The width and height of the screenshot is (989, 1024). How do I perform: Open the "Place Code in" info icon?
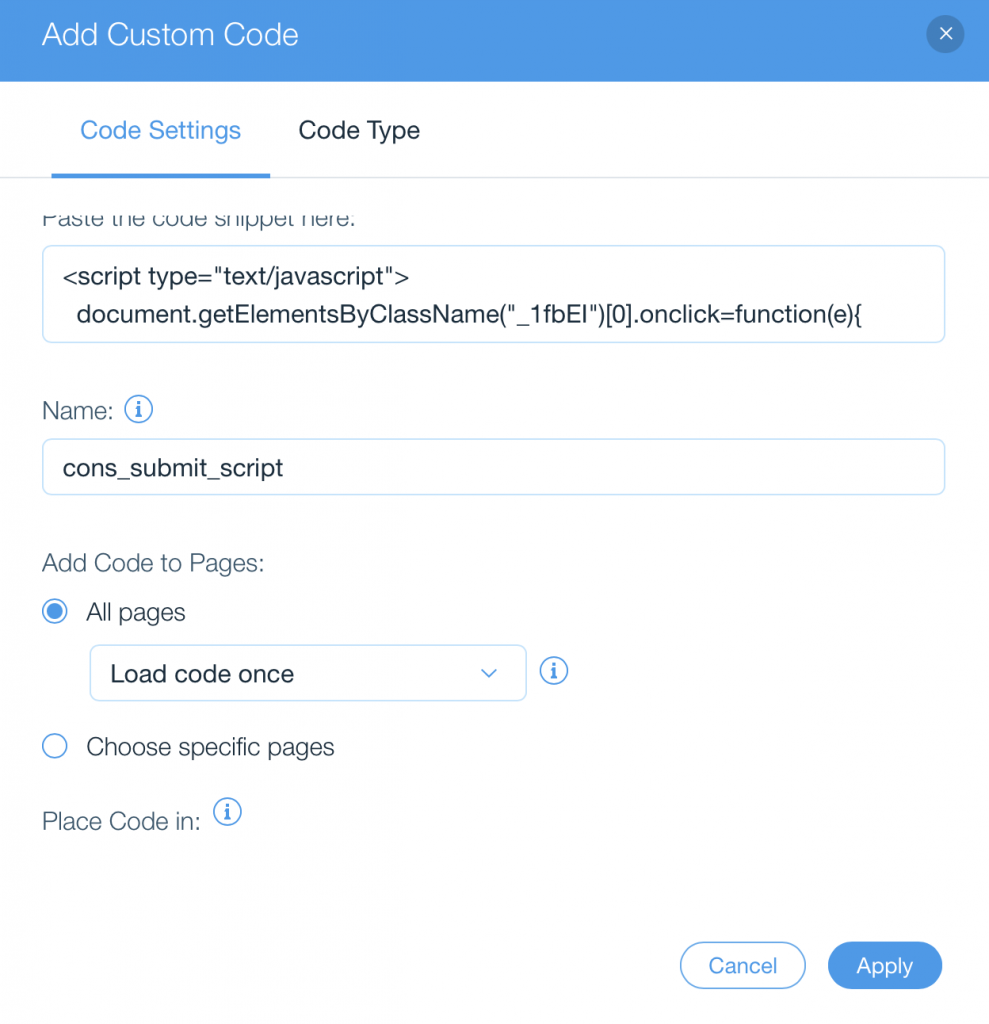point(227,813)
